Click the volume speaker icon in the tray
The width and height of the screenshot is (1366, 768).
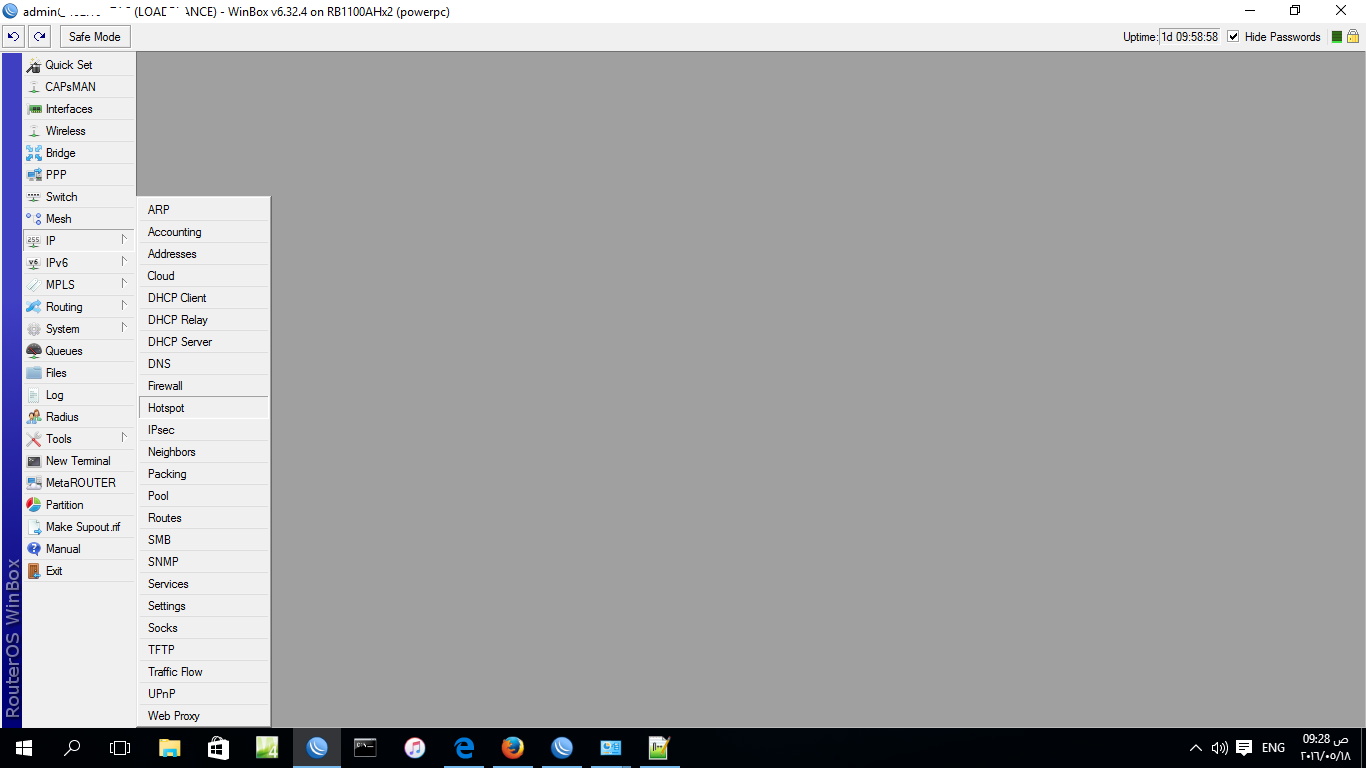[x=1219, y=748]
